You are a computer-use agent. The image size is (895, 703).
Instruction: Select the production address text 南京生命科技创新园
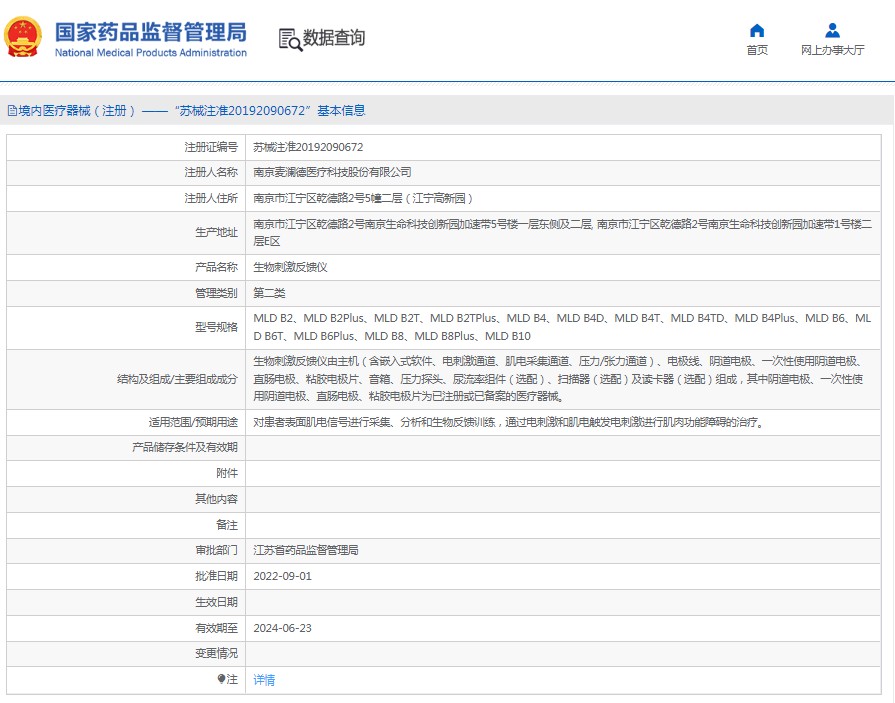[x=562, y=232]
